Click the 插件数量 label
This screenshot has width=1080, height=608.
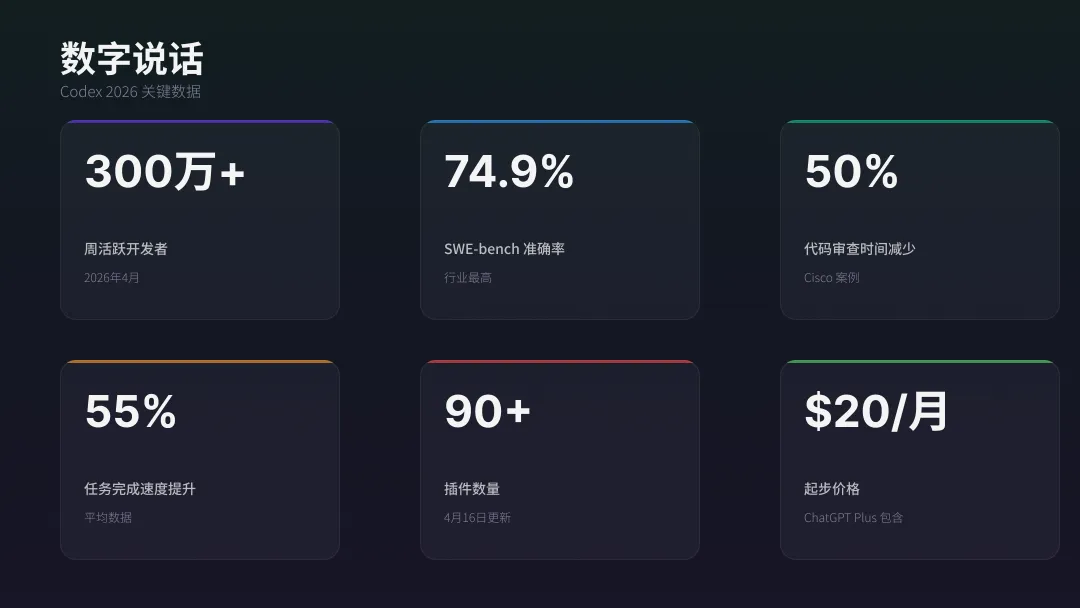(x=472, y=489)
